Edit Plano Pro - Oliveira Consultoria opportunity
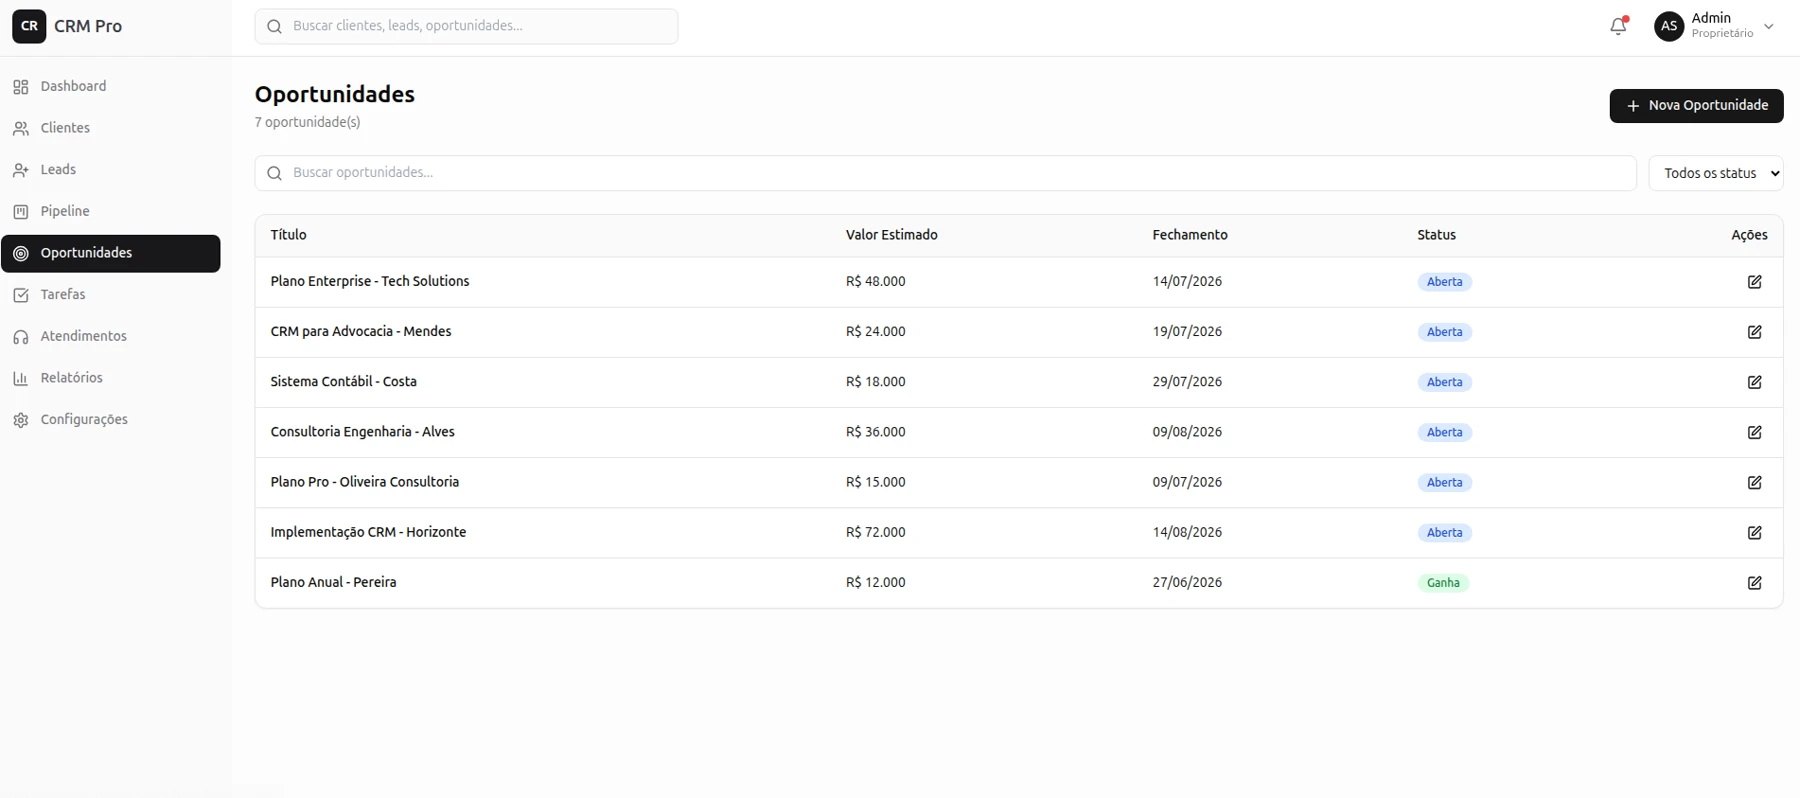The width and height of the screenshot is (1800, 798). coord(1754,483)
